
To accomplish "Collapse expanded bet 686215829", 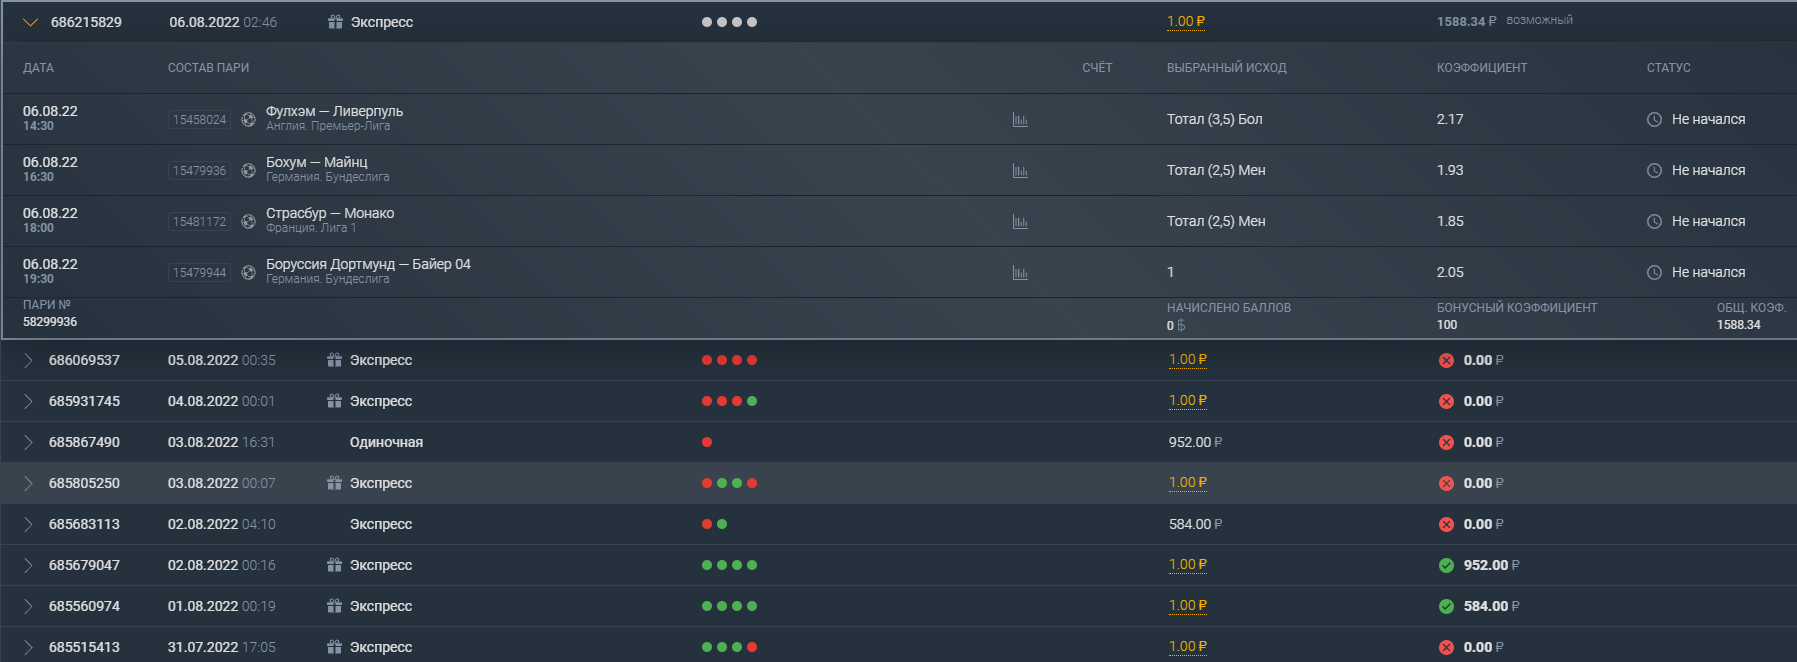I will (30, 22).
